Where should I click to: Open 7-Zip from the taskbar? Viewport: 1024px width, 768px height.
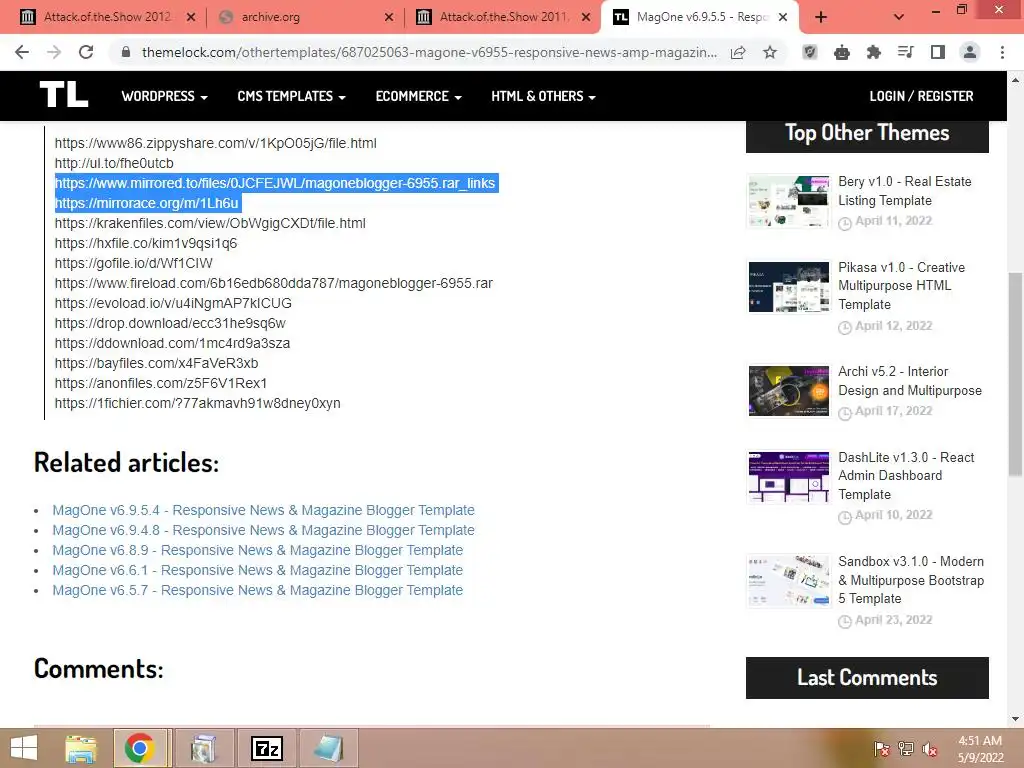click(266, 748)
